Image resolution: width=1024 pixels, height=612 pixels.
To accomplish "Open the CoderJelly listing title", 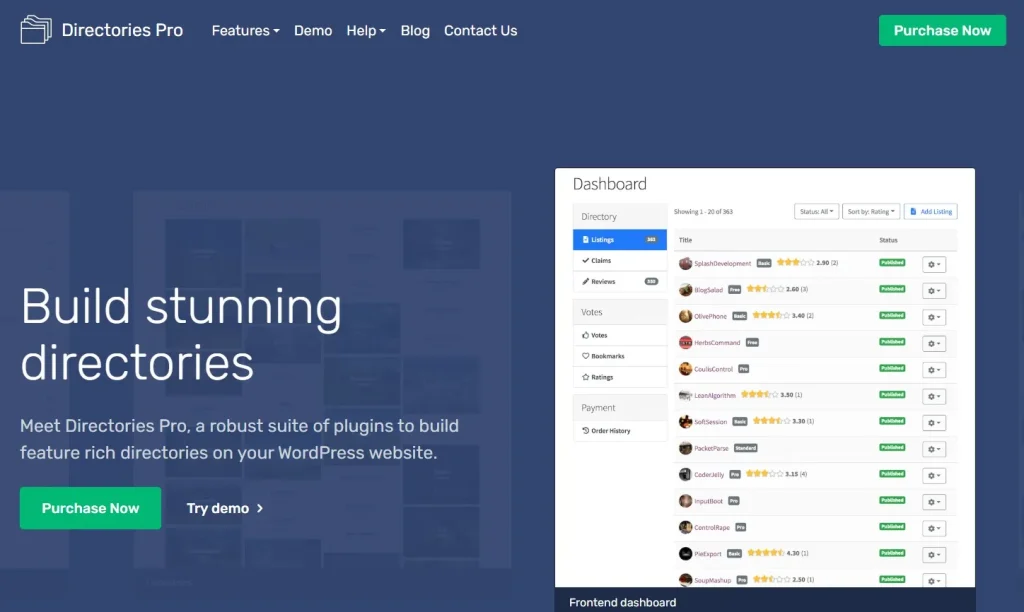I will click(709, 475).
